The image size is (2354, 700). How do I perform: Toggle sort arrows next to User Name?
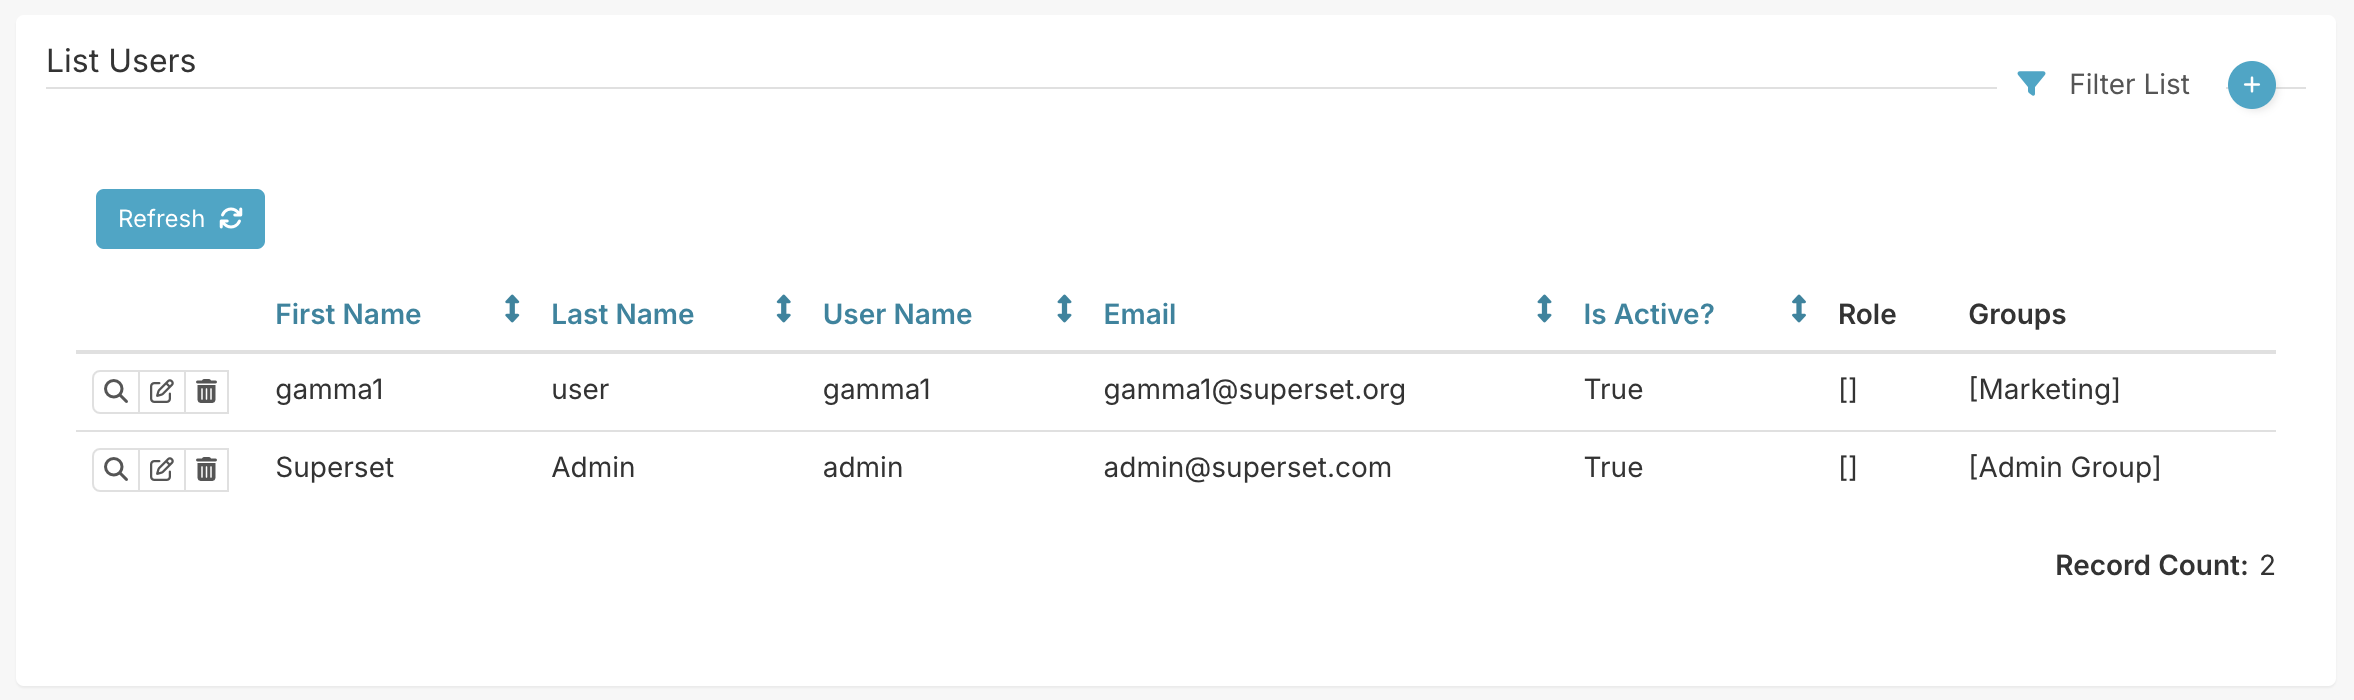1064,309
